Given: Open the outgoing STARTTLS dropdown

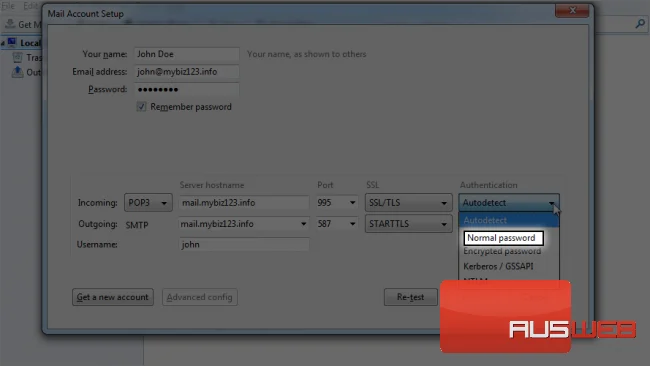Looking at the screenshot, I should tap(408, 224).
